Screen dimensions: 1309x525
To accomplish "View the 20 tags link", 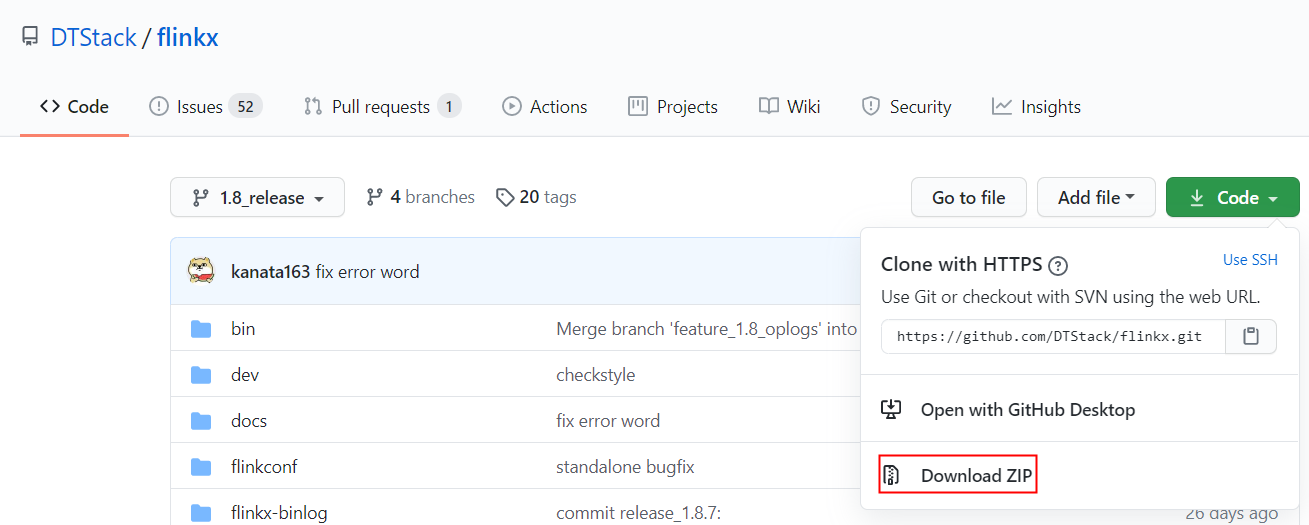I will (x=537, y=198).
